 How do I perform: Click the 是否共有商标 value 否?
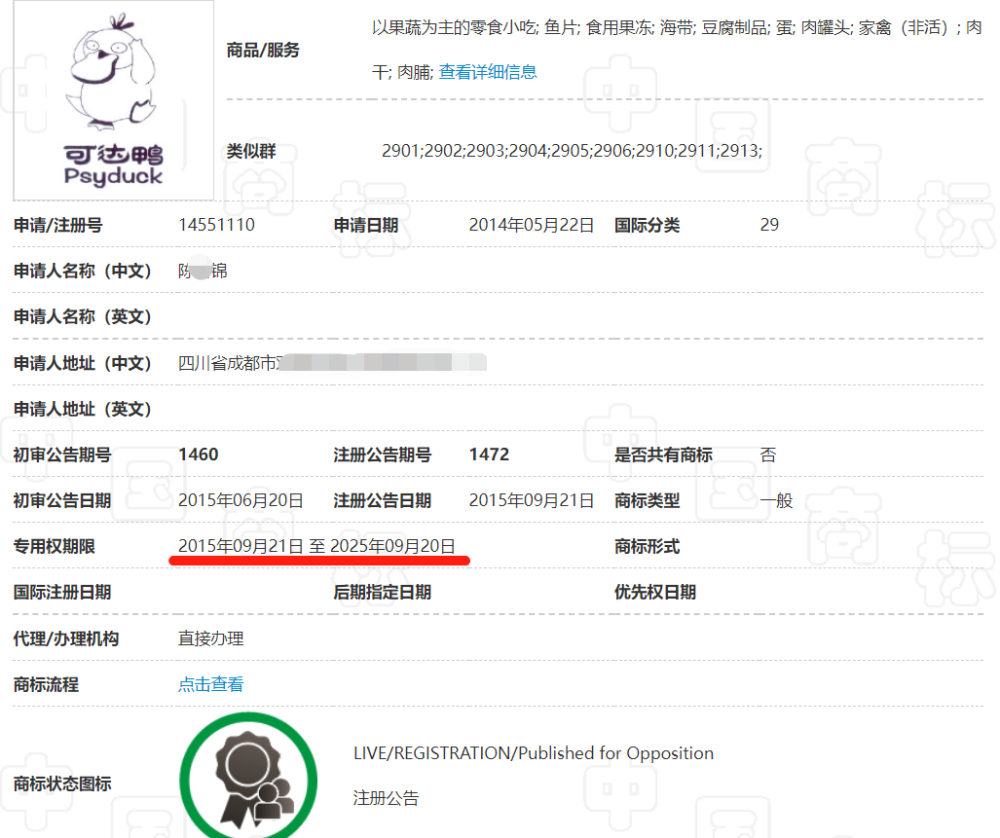tap(768, 455)
